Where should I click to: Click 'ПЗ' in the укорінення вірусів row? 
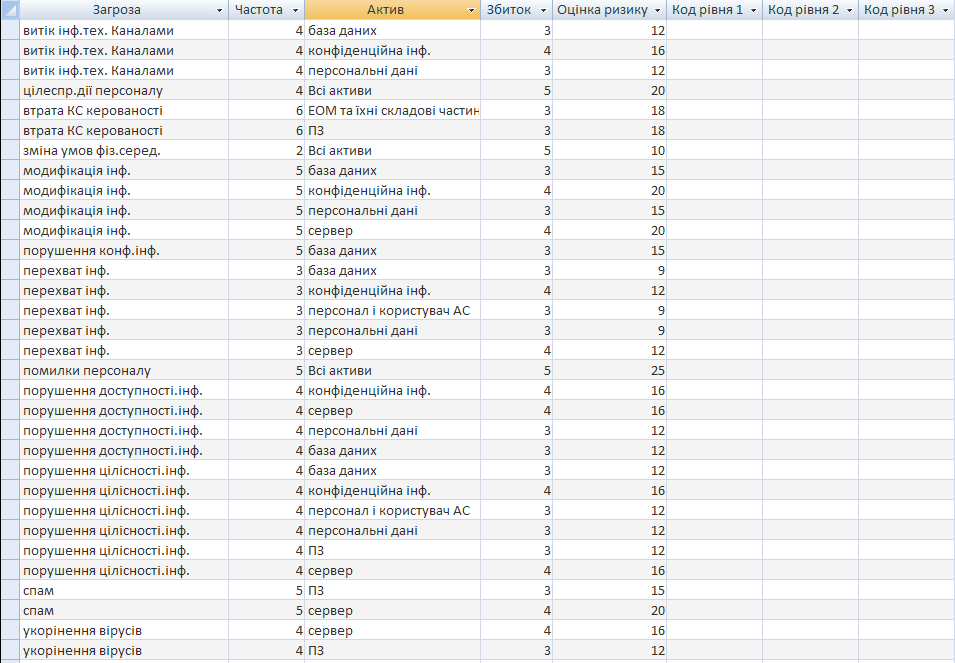[x=392, y=651]
